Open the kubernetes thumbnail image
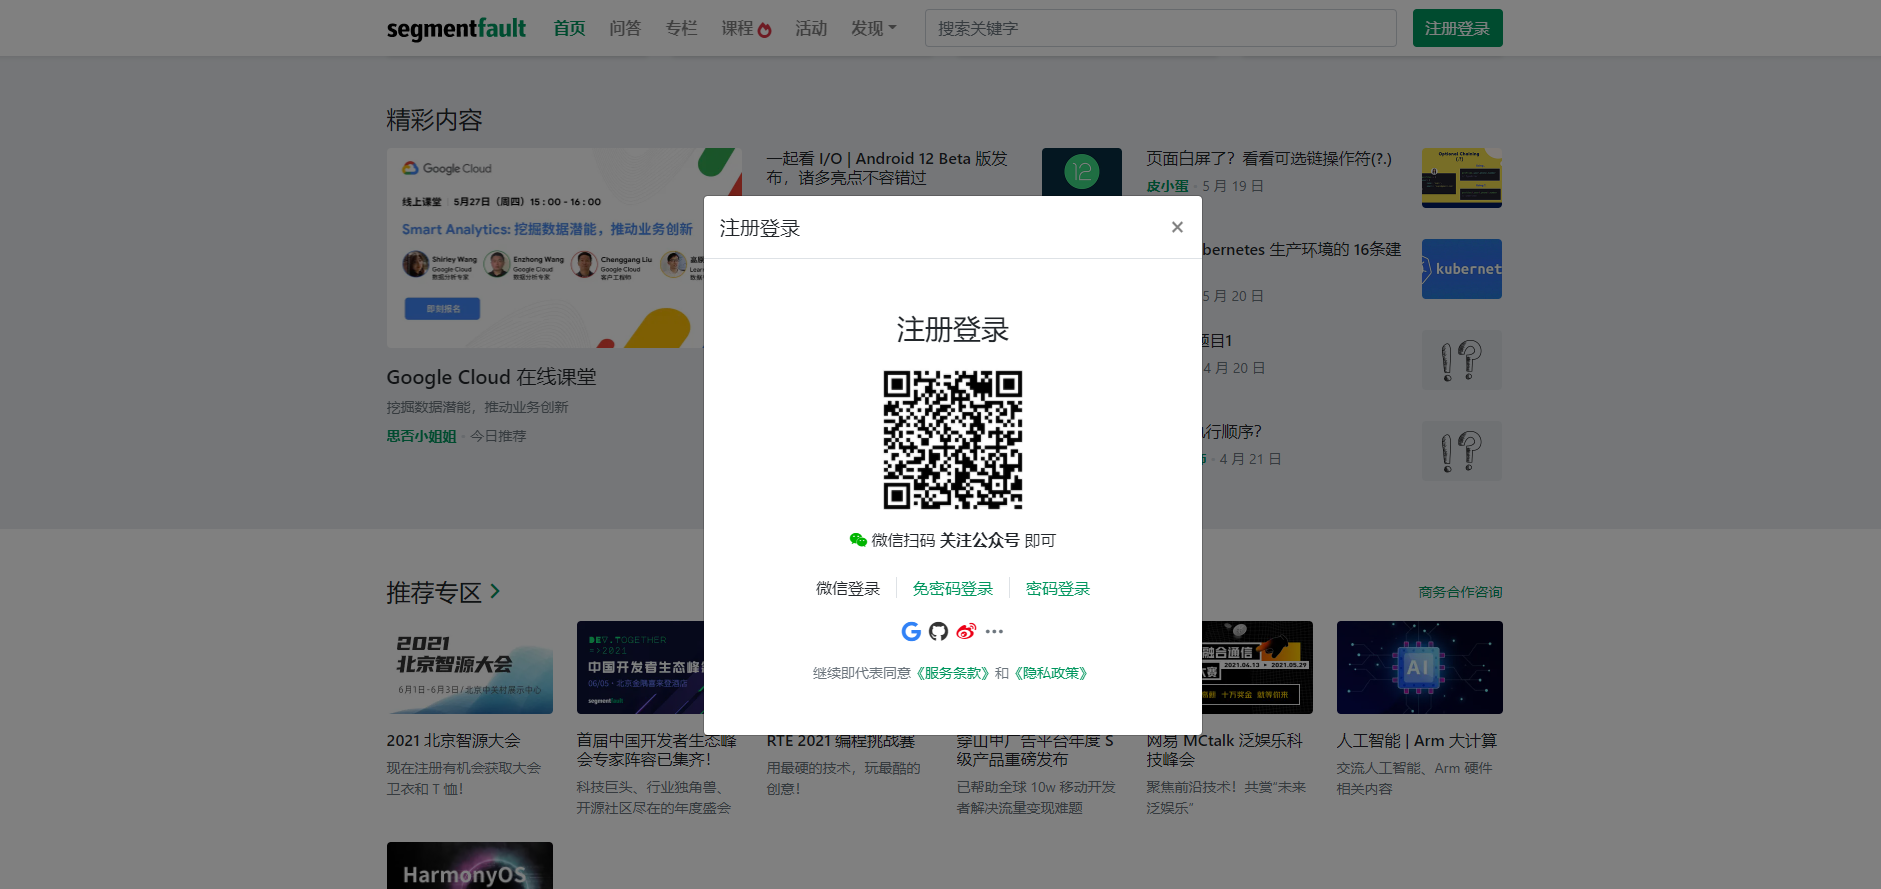1881x889 pixels. coord(1461,269)
